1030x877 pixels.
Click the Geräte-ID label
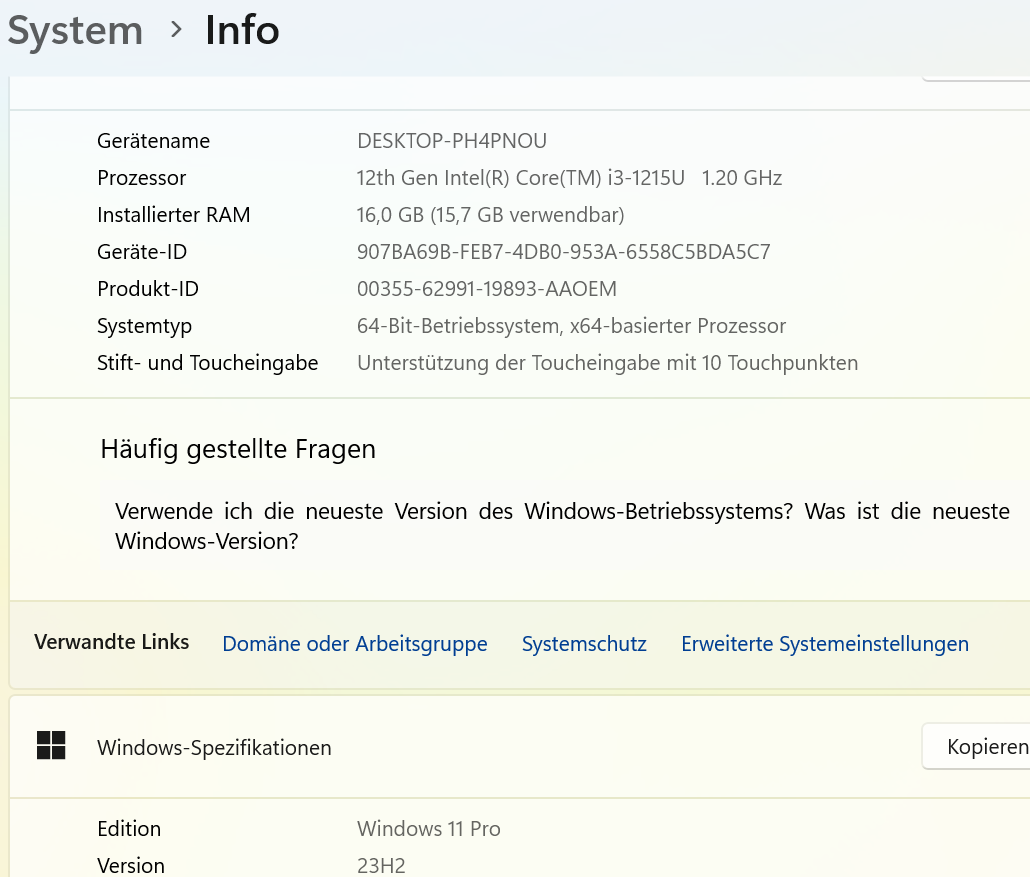pos(142,252)
